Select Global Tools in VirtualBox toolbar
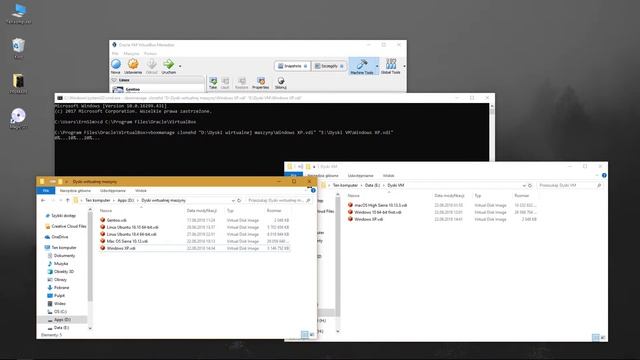Image resolution: width=640 pixels, height=360 pixels. [391, 66]
